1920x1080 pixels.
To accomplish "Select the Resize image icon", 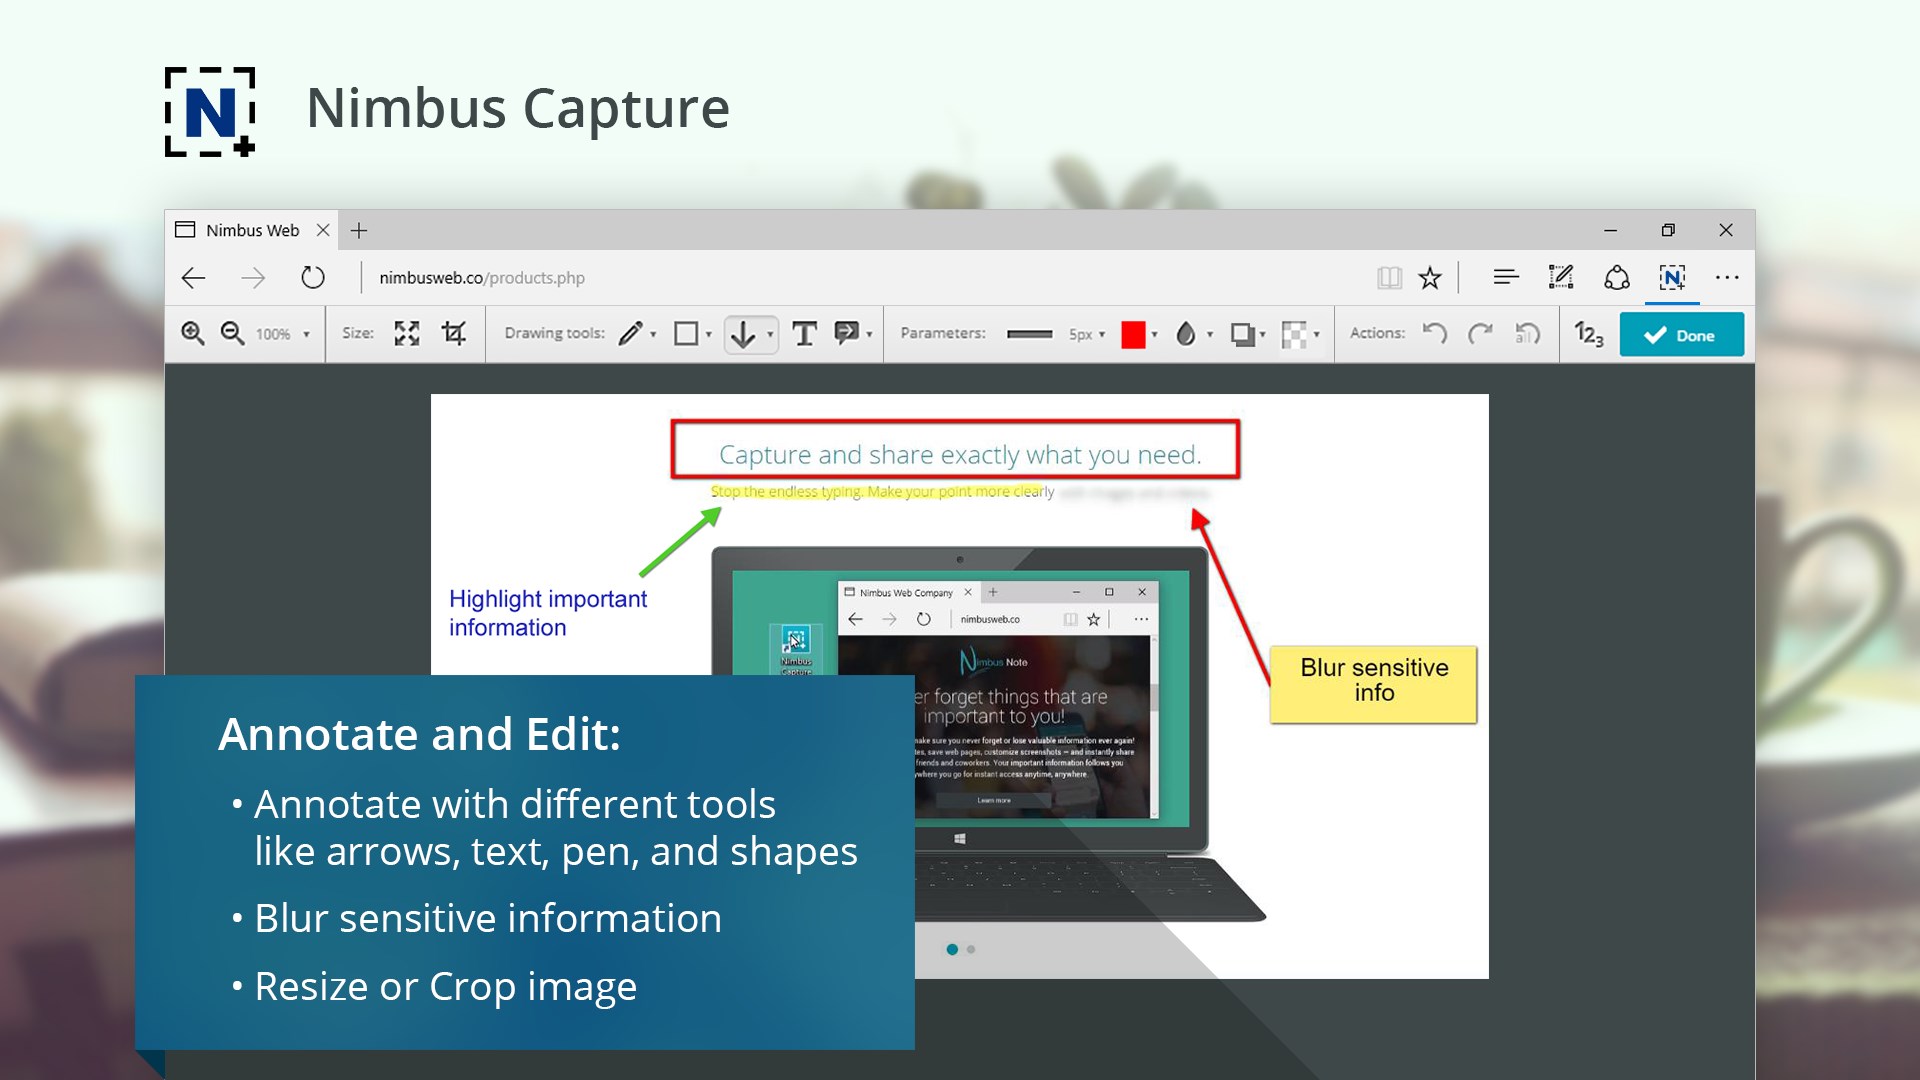I will point(407,333).
